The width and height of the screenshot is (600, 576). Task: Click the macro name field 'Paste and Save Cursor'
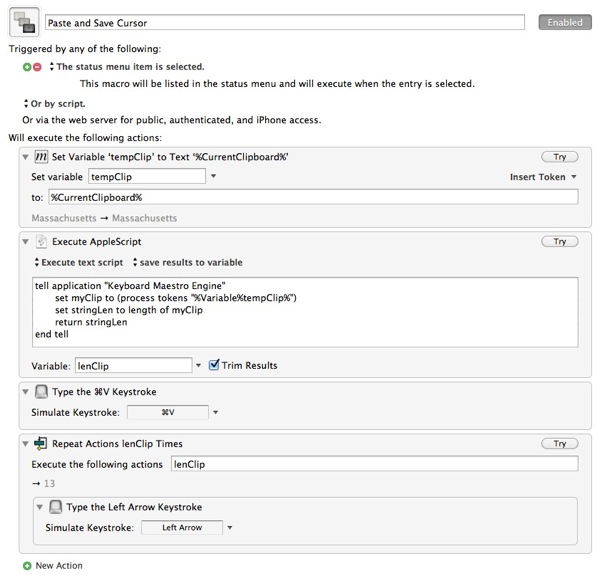(285, 23)
